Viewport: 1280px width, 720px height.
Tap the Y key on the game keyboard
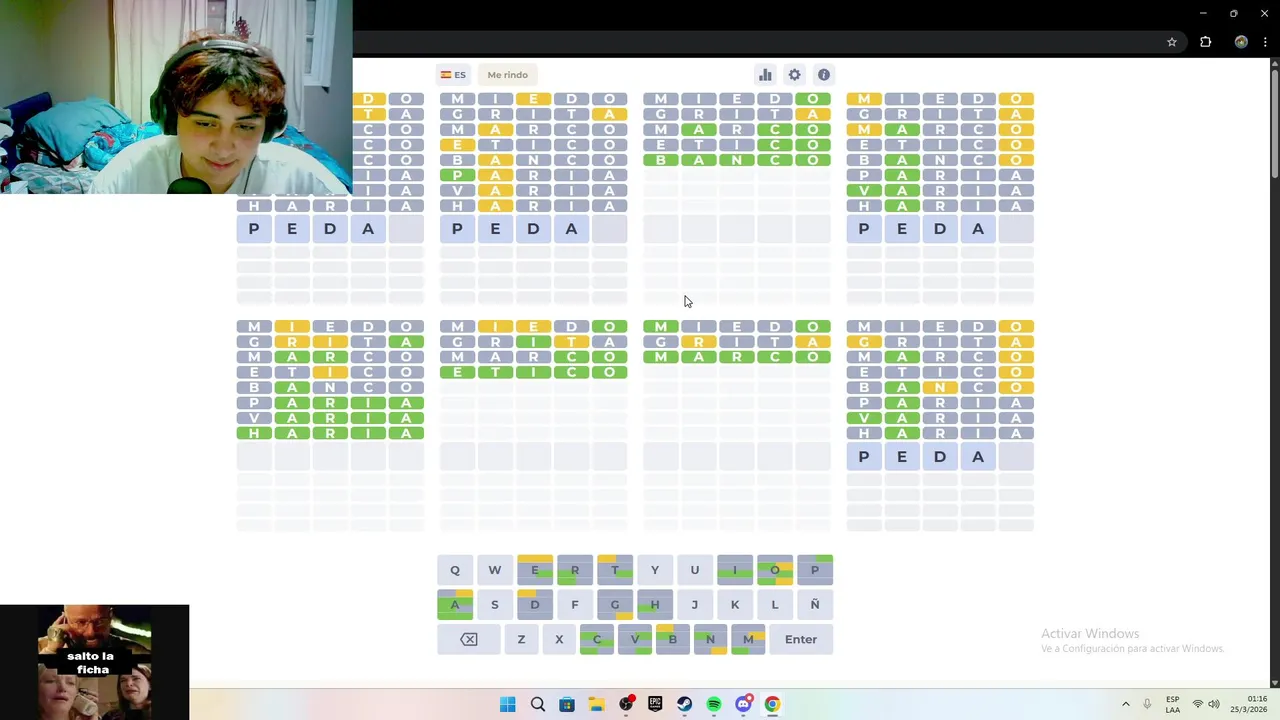(x=655, y=570)
